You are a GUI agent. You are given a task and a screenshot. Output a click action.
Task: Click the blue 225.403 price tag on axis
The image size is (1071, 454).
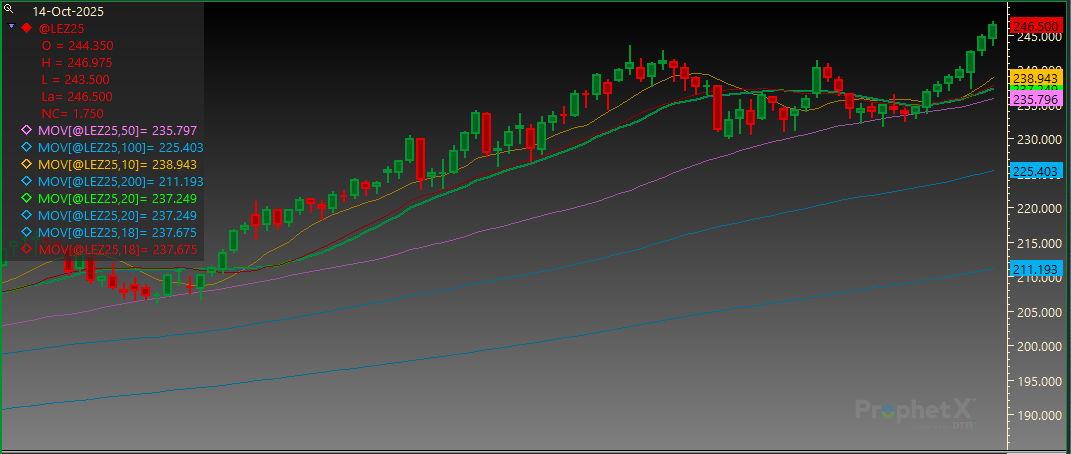click(x=1036, y=172)
